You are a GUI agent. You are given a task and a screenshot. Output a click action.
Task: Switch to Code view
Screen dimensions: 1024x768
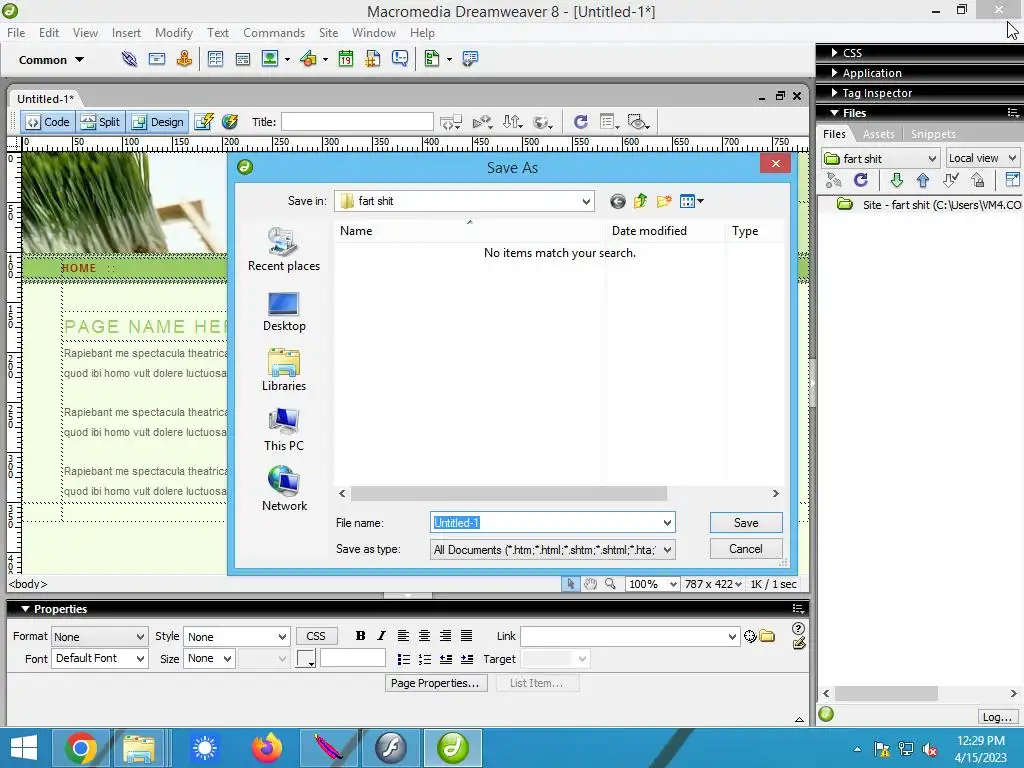coord(48,122)
